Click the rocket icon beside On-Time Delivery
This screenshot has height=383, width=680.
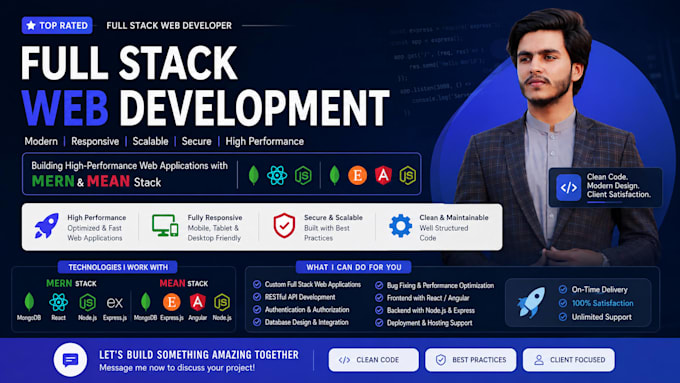click(531, 302)
